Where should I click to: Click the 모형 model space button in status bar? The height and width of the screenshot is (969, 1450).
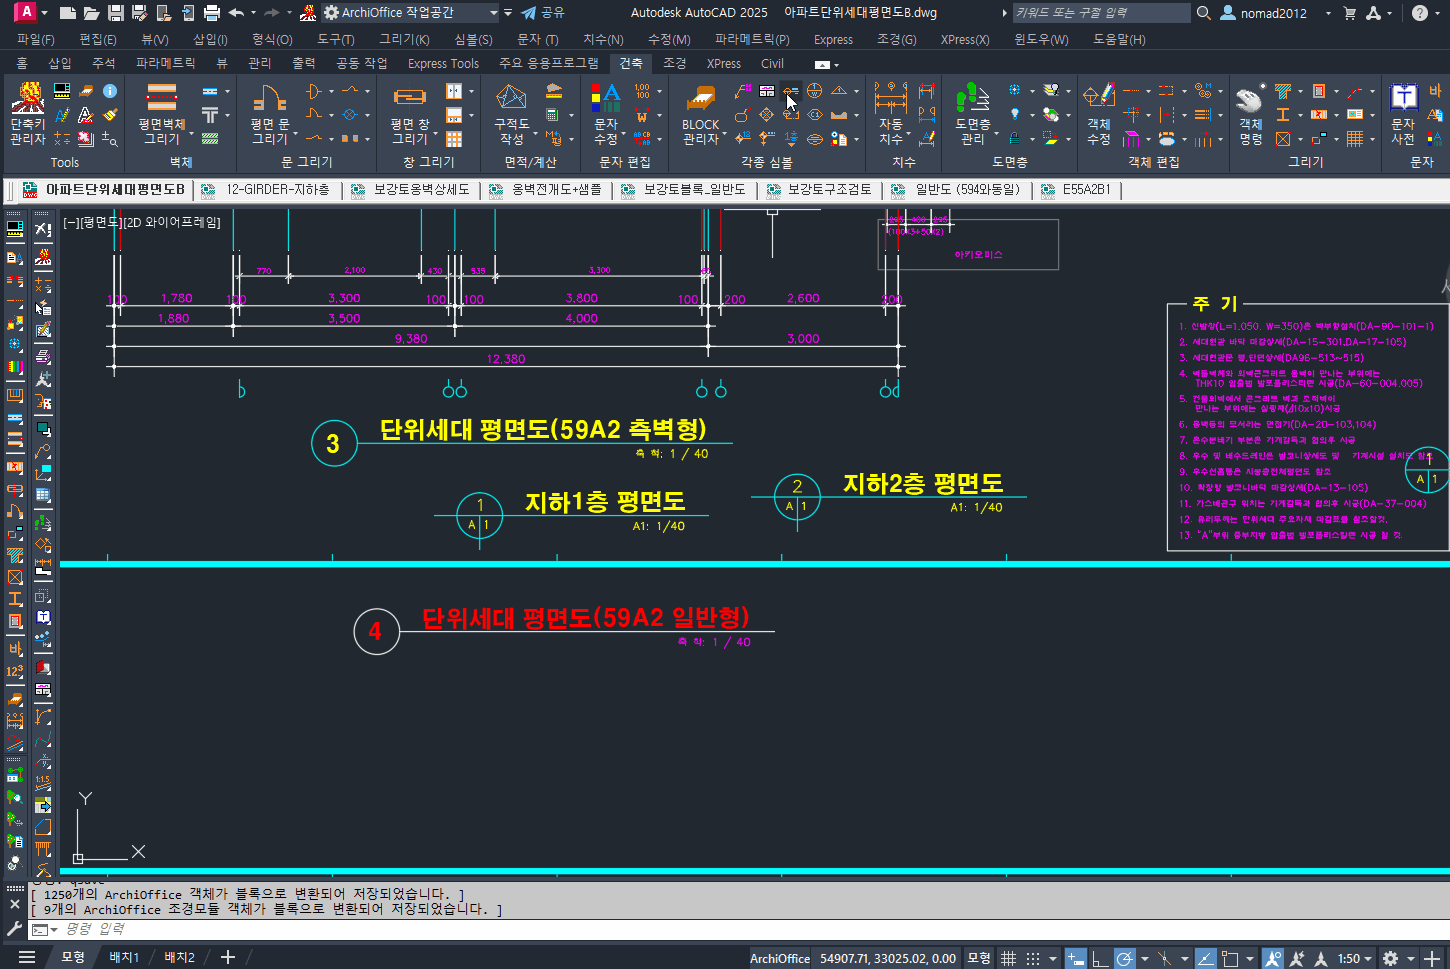tap(979, 958)
